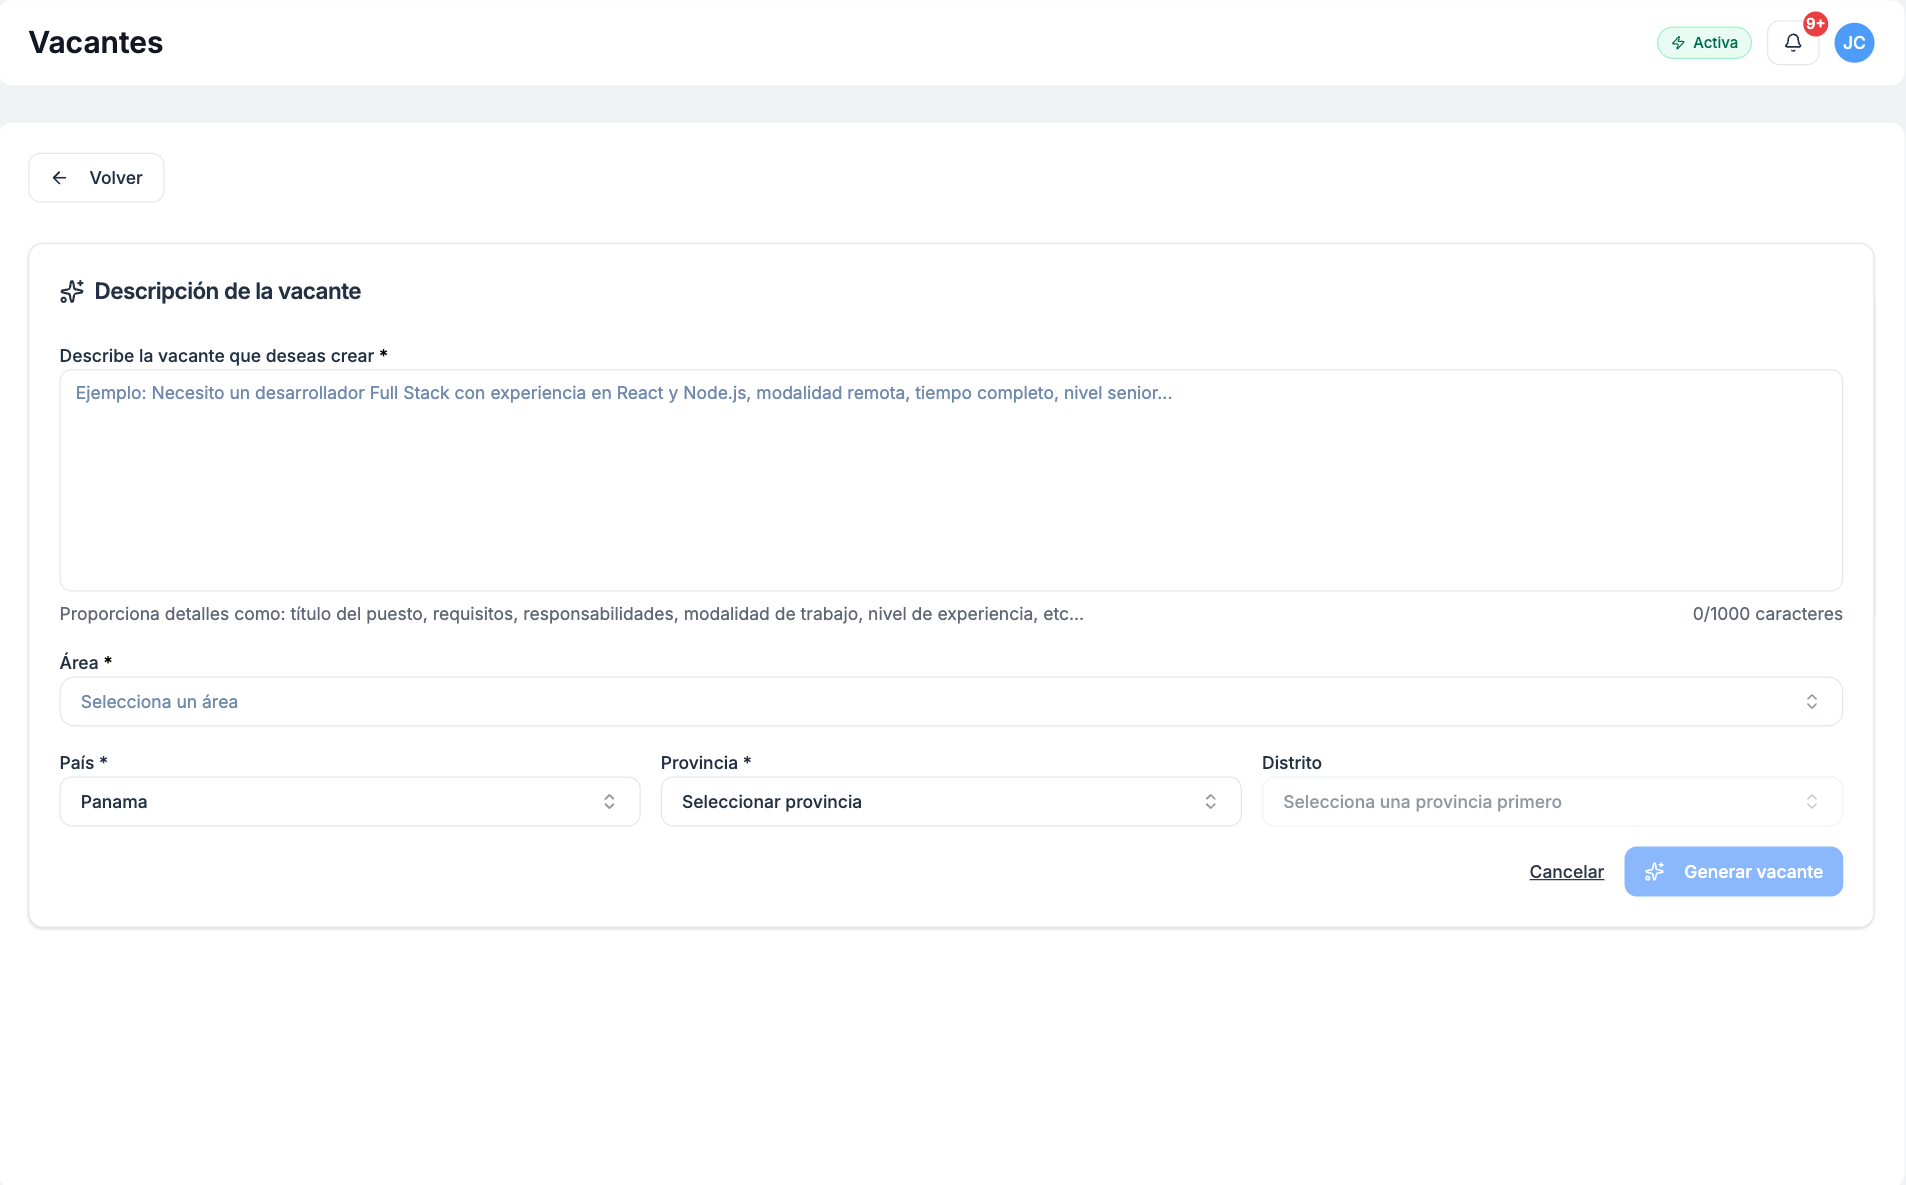
Task: Click the Cancelar link
Action: 1566,872
